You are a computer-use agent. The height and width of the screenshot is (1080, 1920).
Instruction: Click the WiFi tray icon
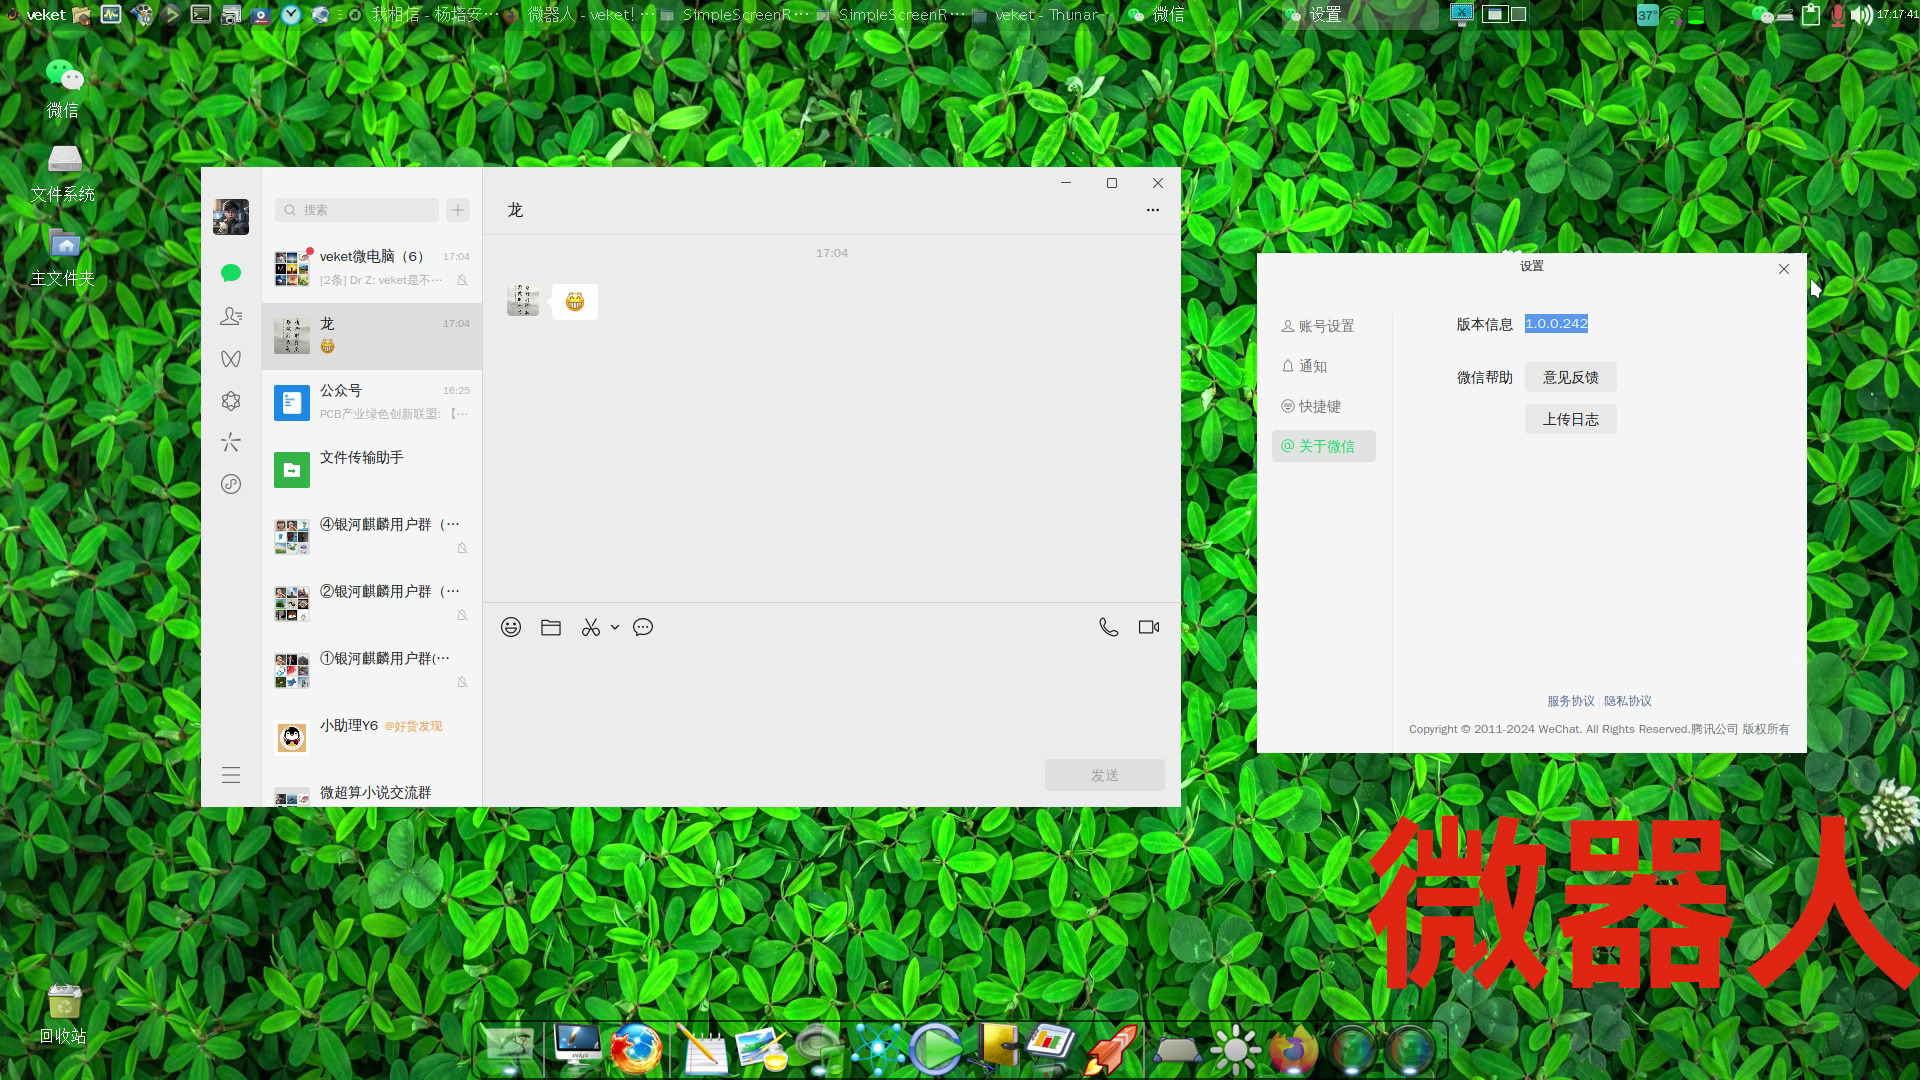[x=1672, y=15]
